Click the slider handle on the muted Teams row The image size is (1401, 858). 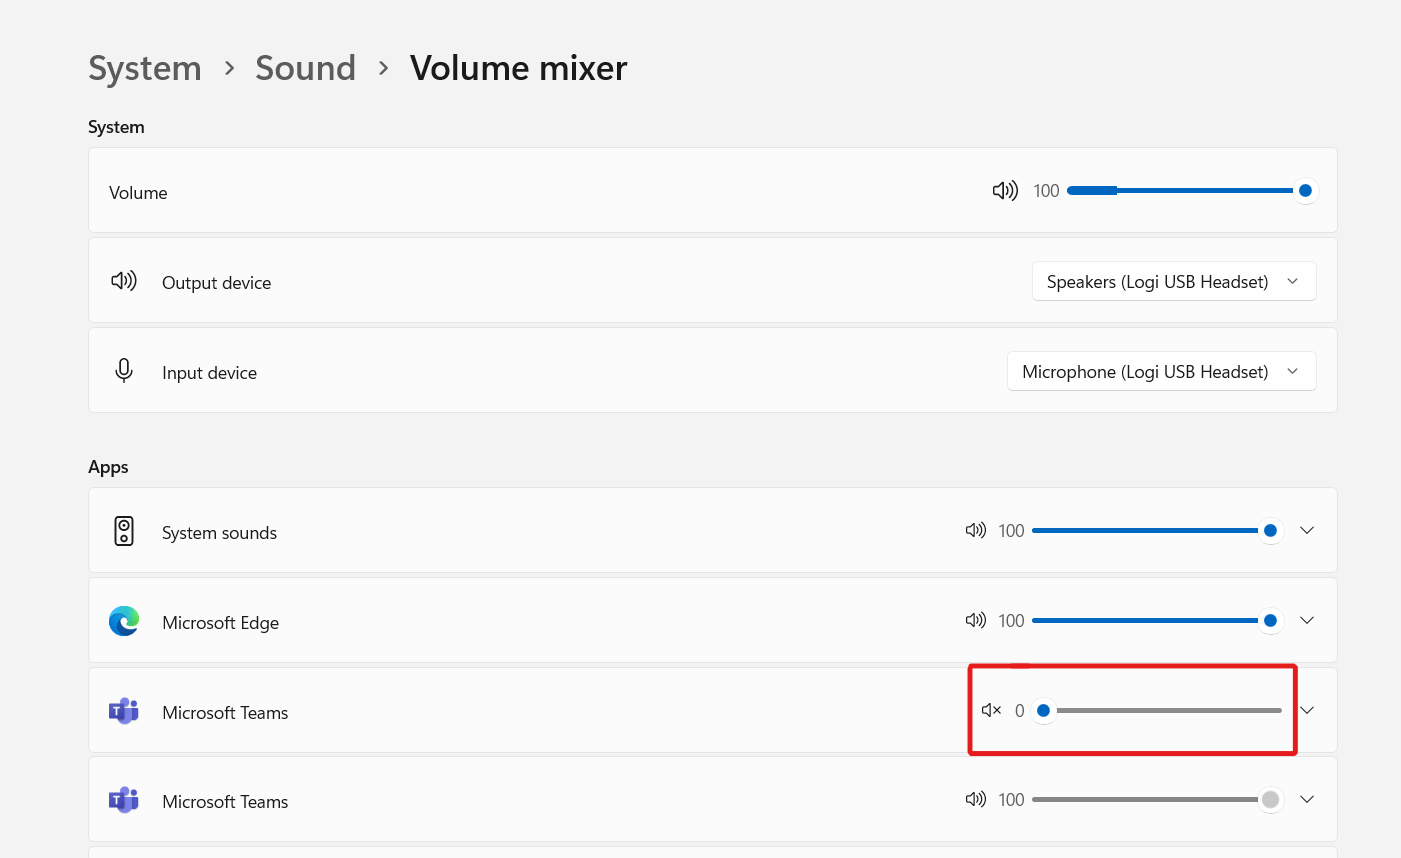(1043, 710)
